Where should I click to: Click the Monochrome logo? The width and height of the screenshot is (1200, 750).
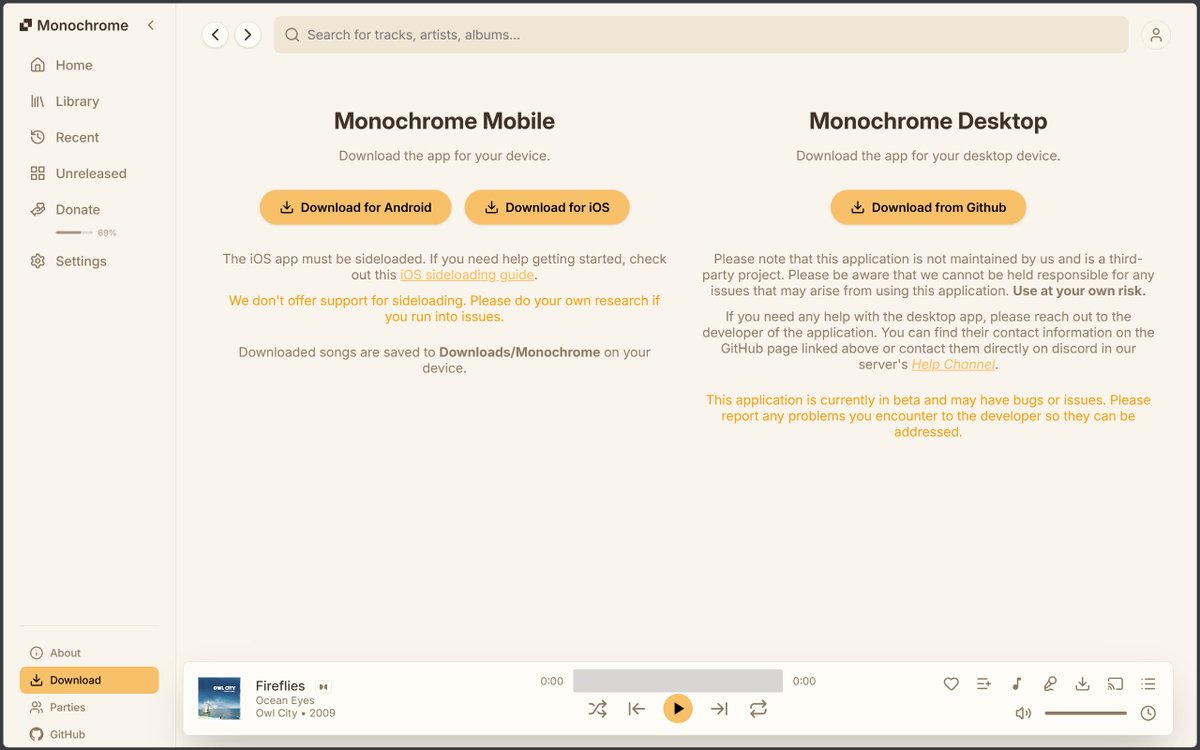pos(74,25)
